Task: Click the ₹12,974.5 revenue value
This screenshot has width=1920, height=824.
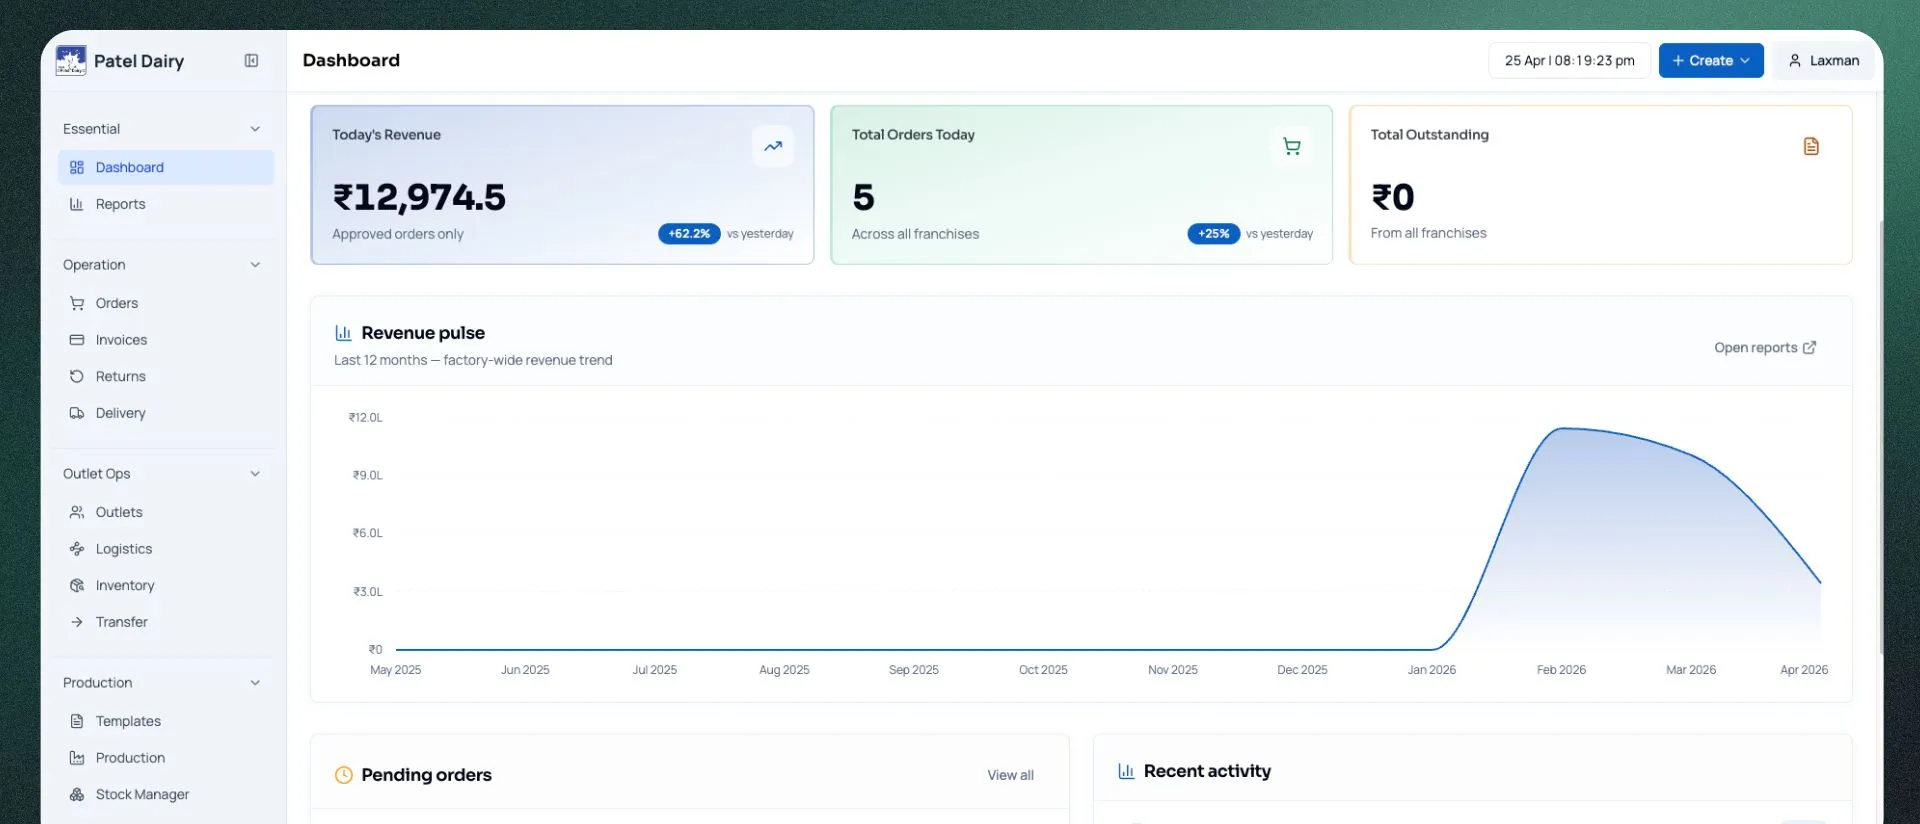Action: pyautogui.click(x=419, y=197)
